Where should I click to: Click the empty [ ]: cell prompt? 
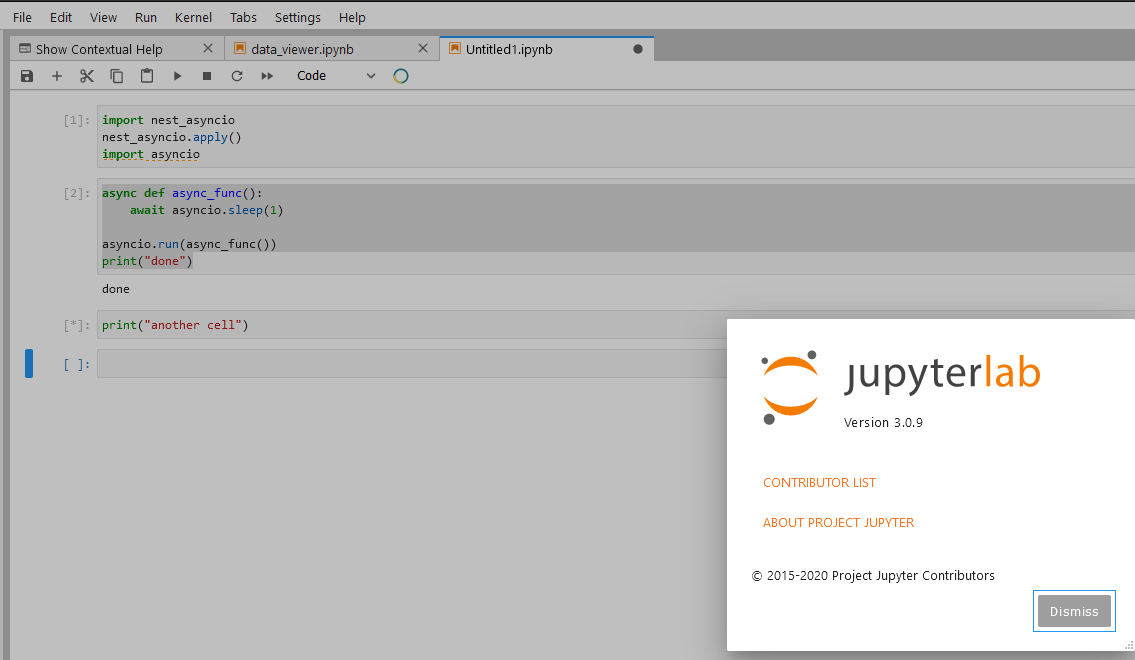coord(77,364)
